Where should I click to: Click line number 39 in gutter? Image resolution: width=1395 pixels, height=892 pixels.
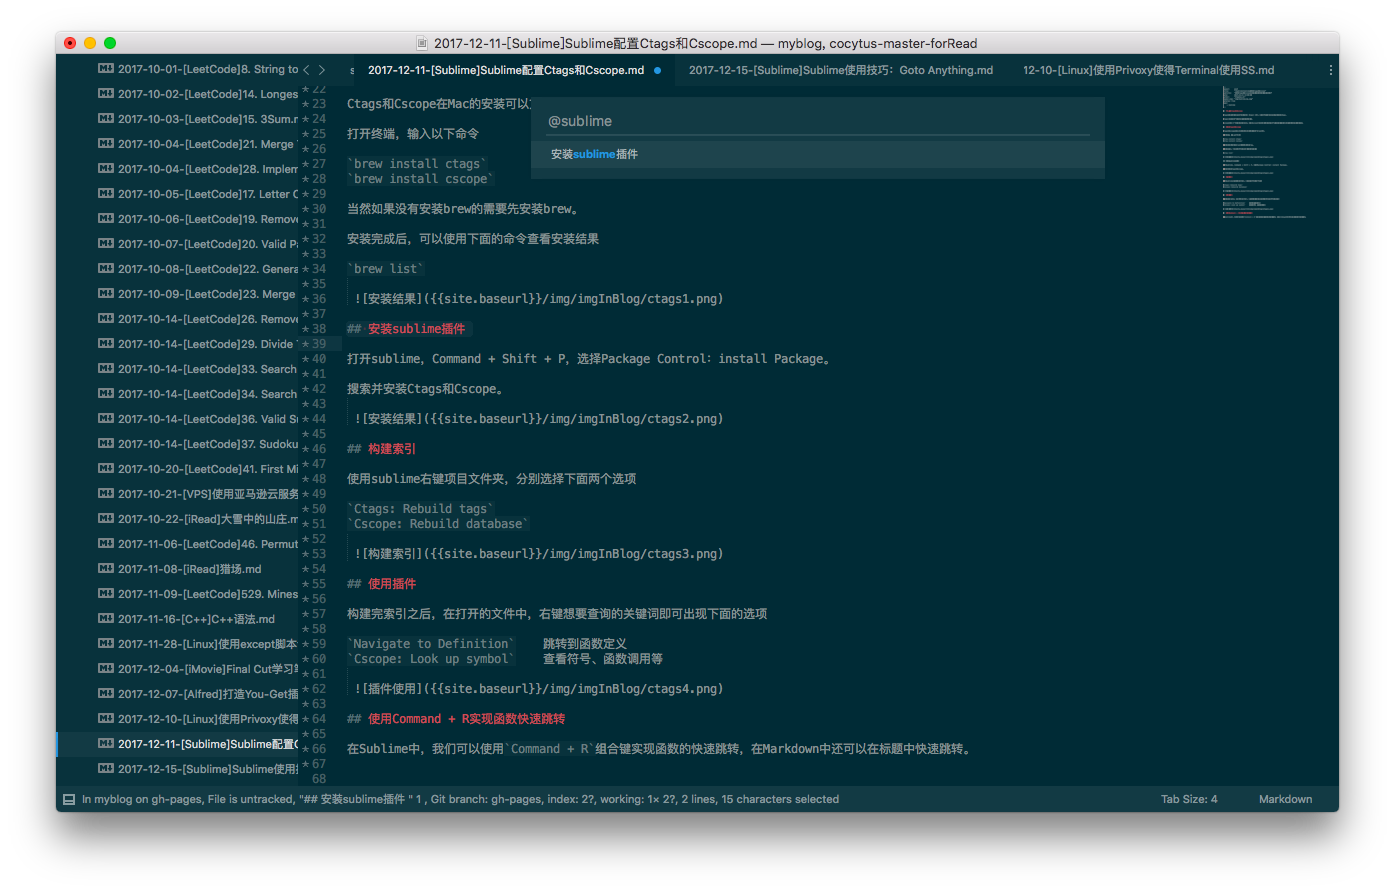pyautogui.click(x=319, y=344)
